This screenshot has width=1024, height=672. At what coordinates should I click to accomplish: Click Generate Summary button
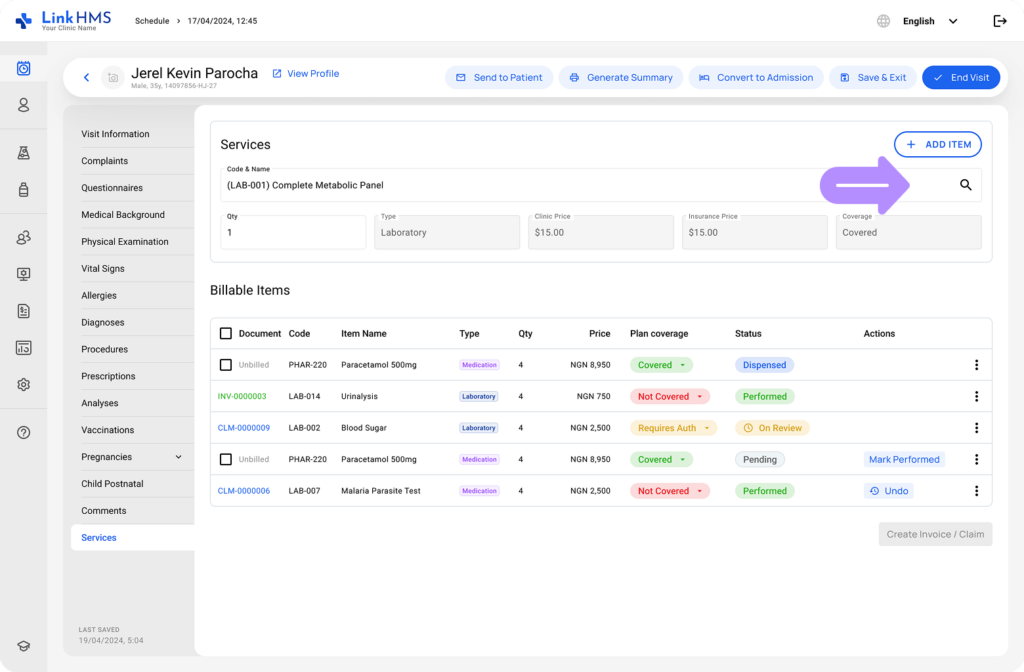pyautogui.click(x=620, y=77)
